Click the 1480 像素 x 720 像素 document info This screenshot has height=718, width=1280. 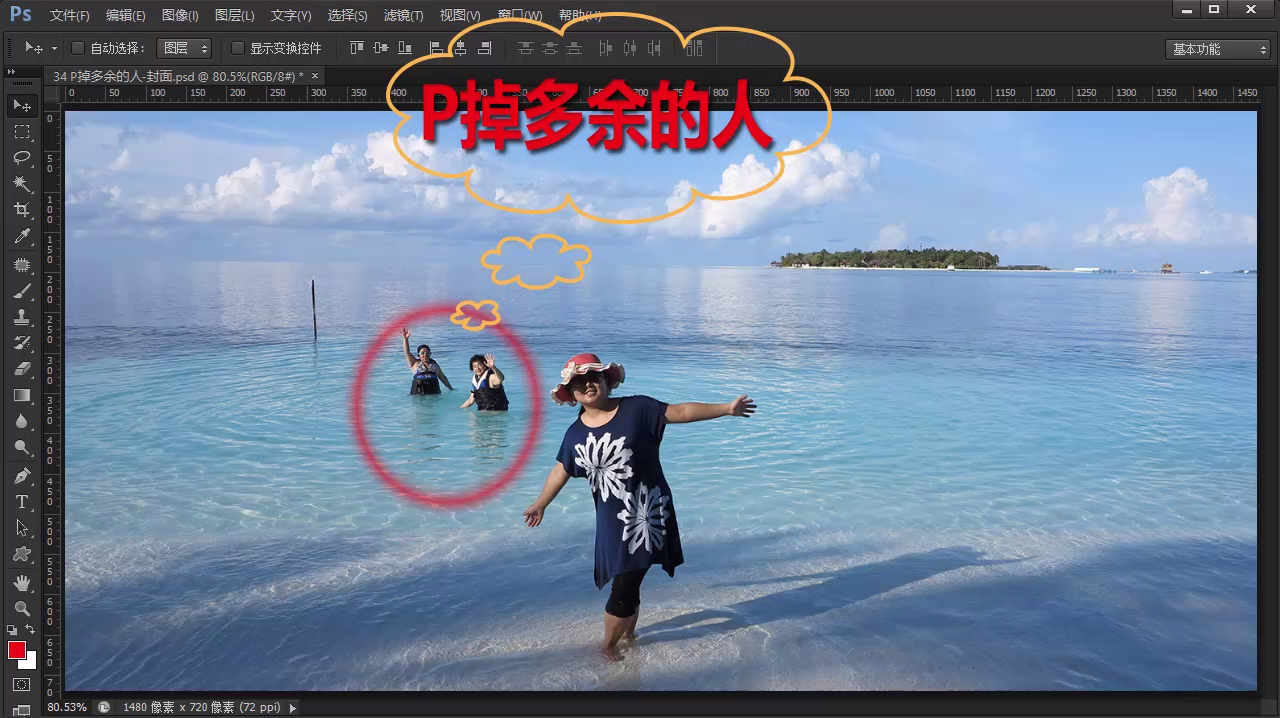201,707
